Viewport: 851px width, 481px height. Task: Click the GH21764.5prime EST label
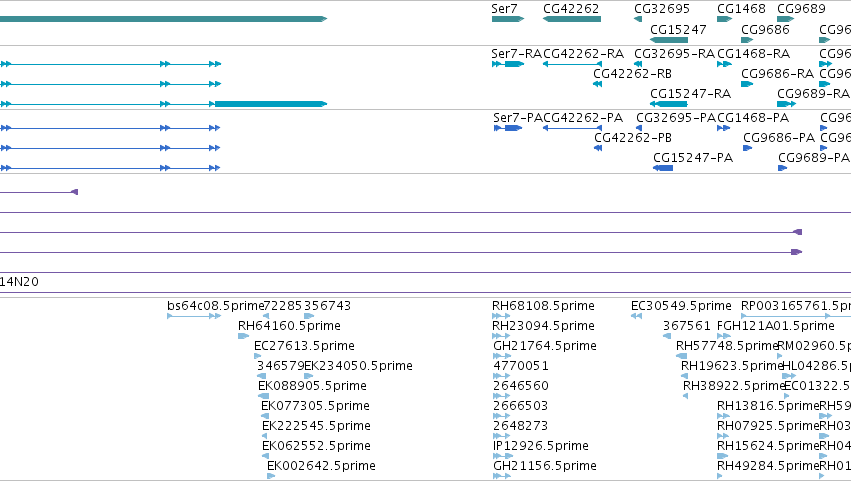(x=545, y=346)
